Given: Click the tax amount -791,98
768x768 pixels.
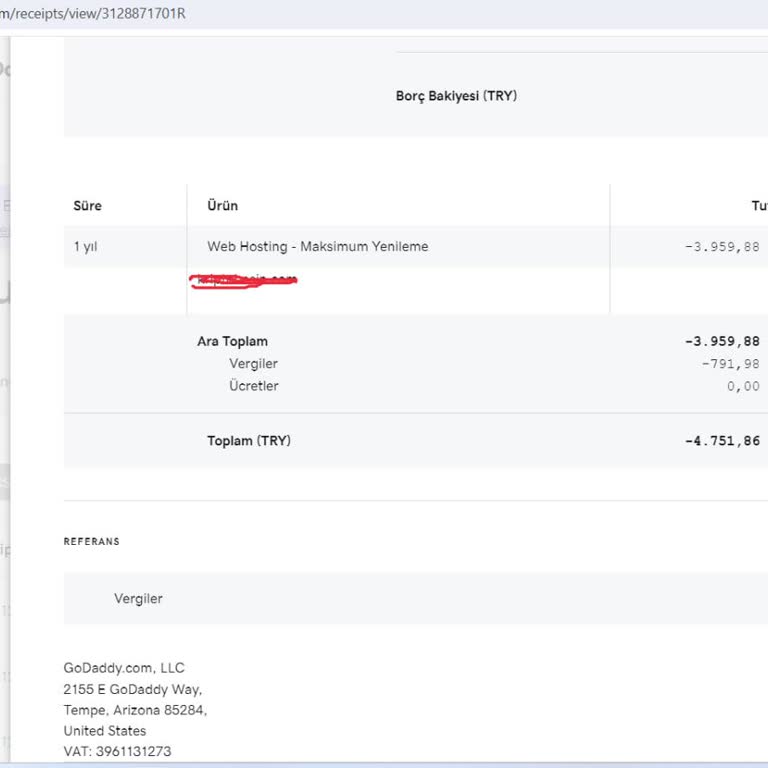Looking at the screenshot, I should pyautogui.click(x=730, y=364).
